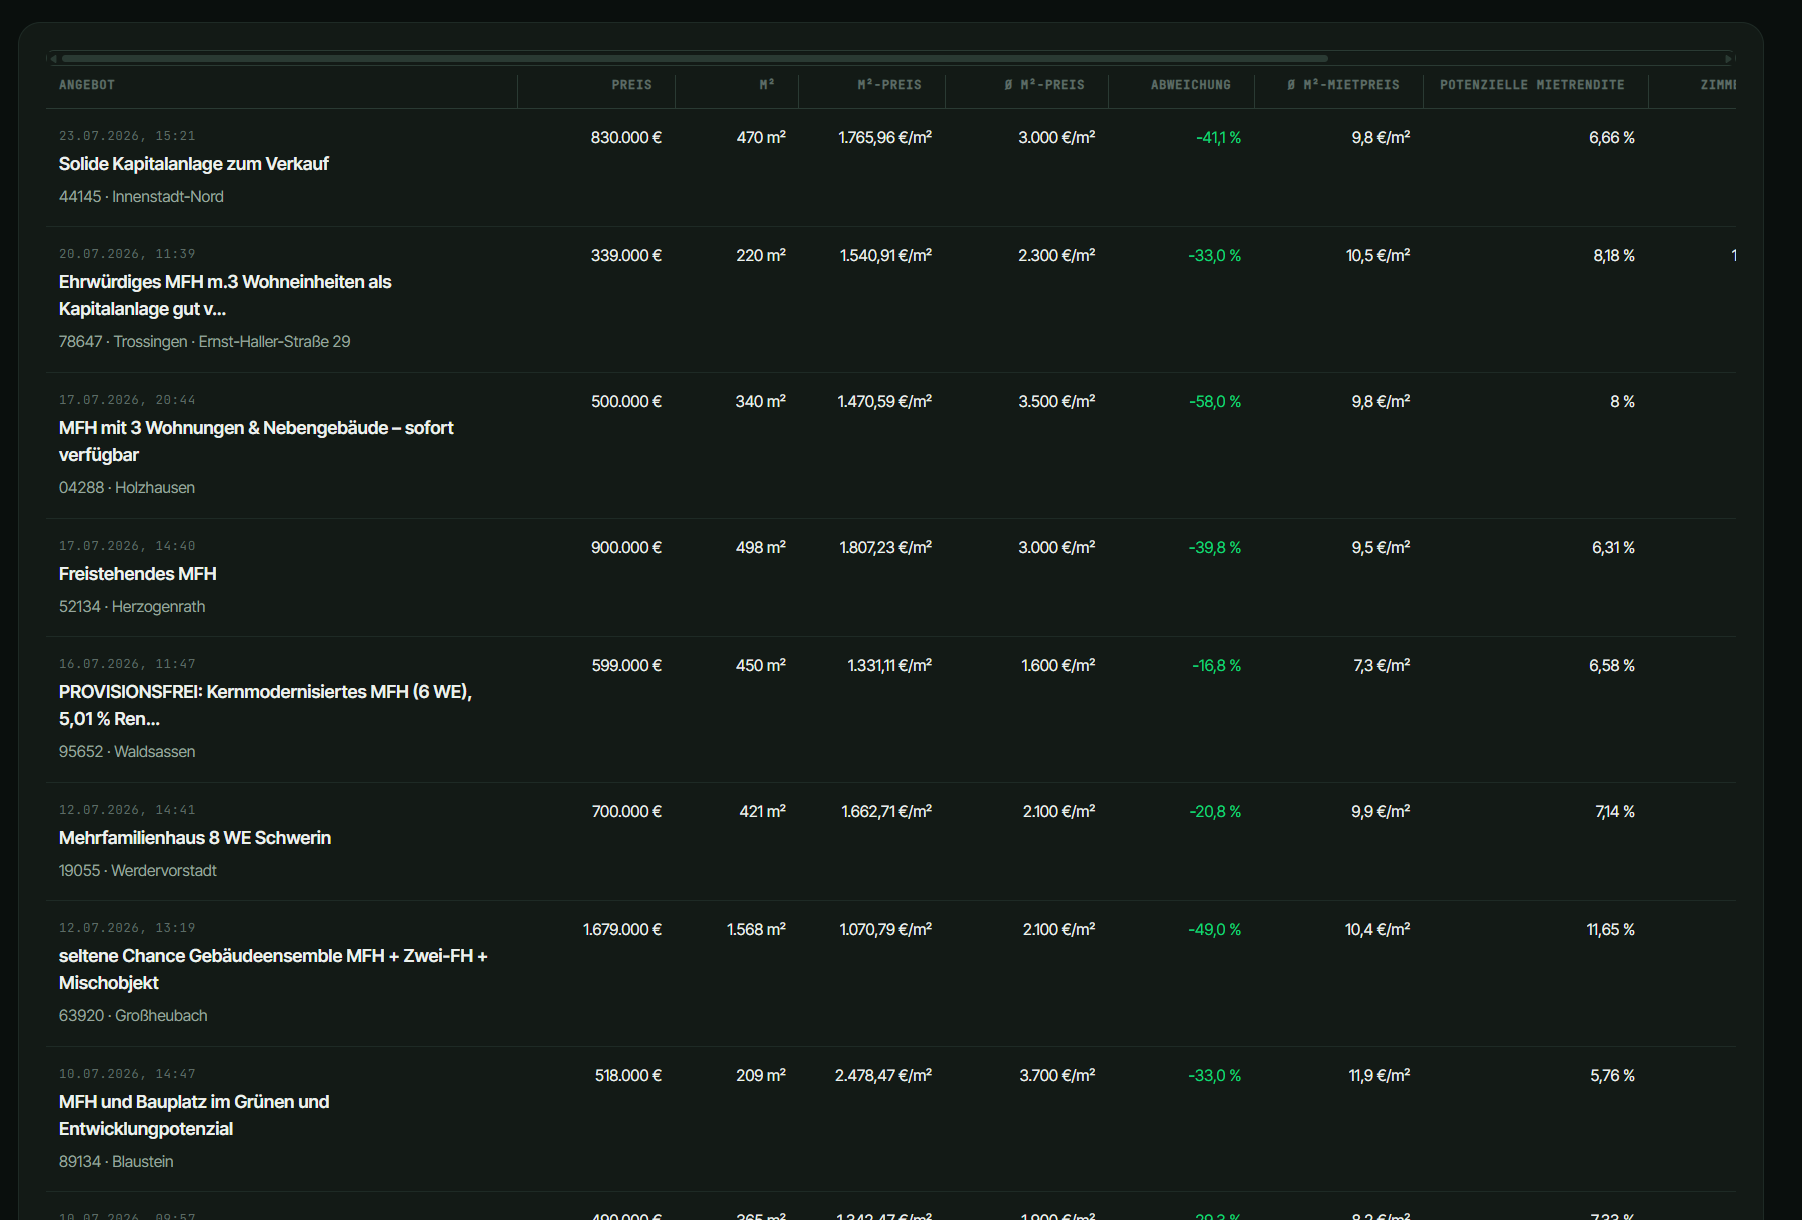The height and width of the screenshot is (1220, 1802).
Task: Click the M²-Preis column header
Action: coord(889,85)
